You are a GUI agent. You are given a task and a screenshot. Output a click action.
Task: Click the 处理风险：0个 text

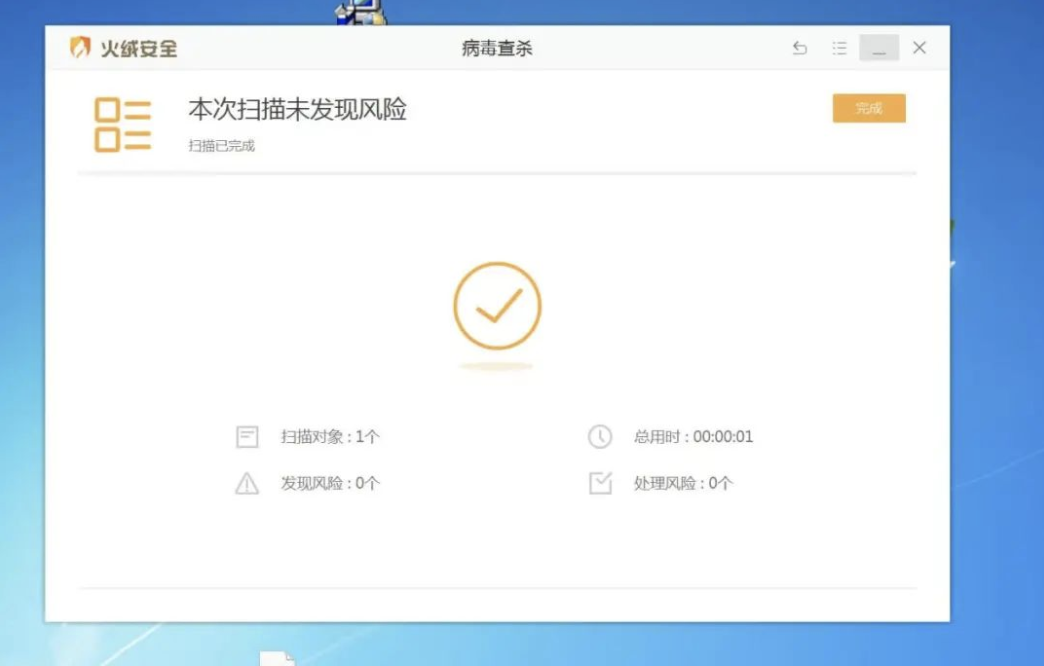click(683, 484)
